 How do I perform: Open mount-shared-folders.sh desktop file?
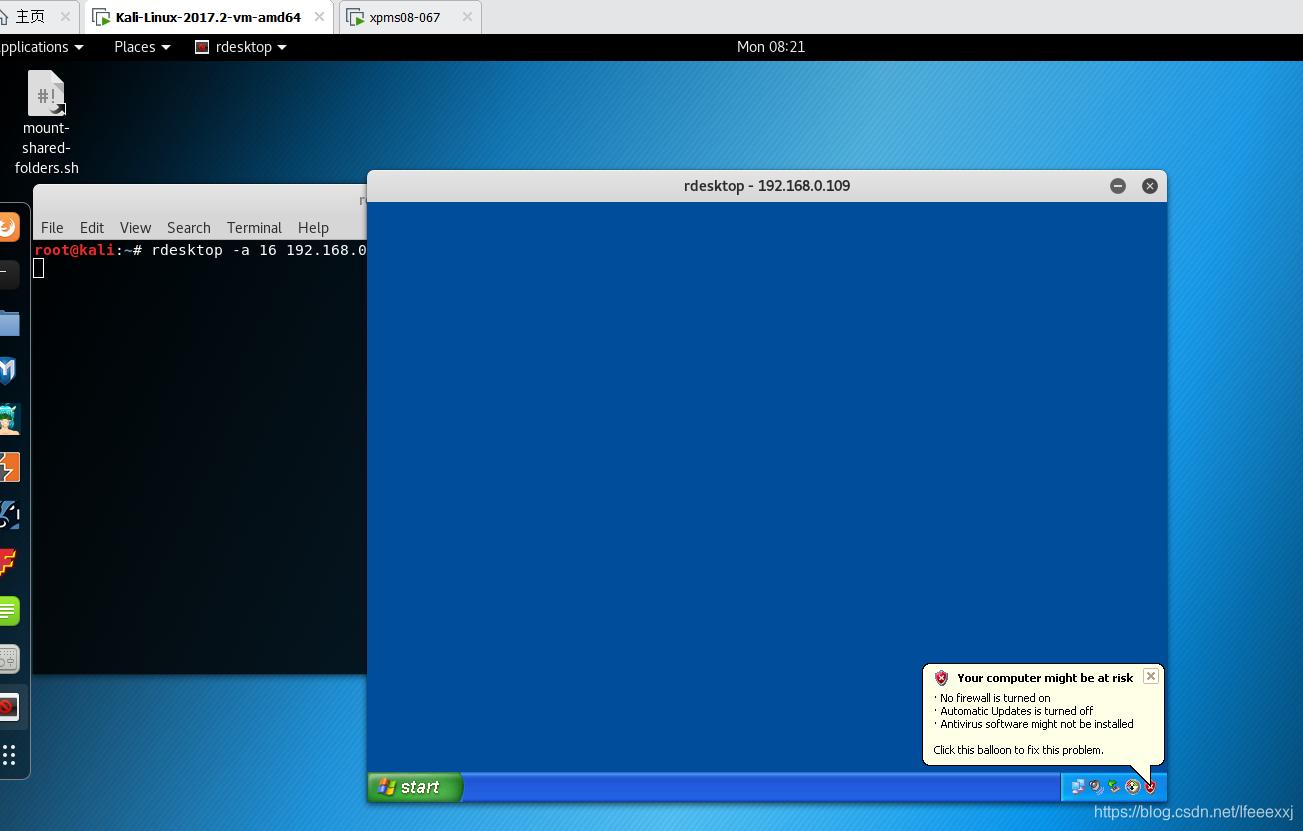(47, 122)
